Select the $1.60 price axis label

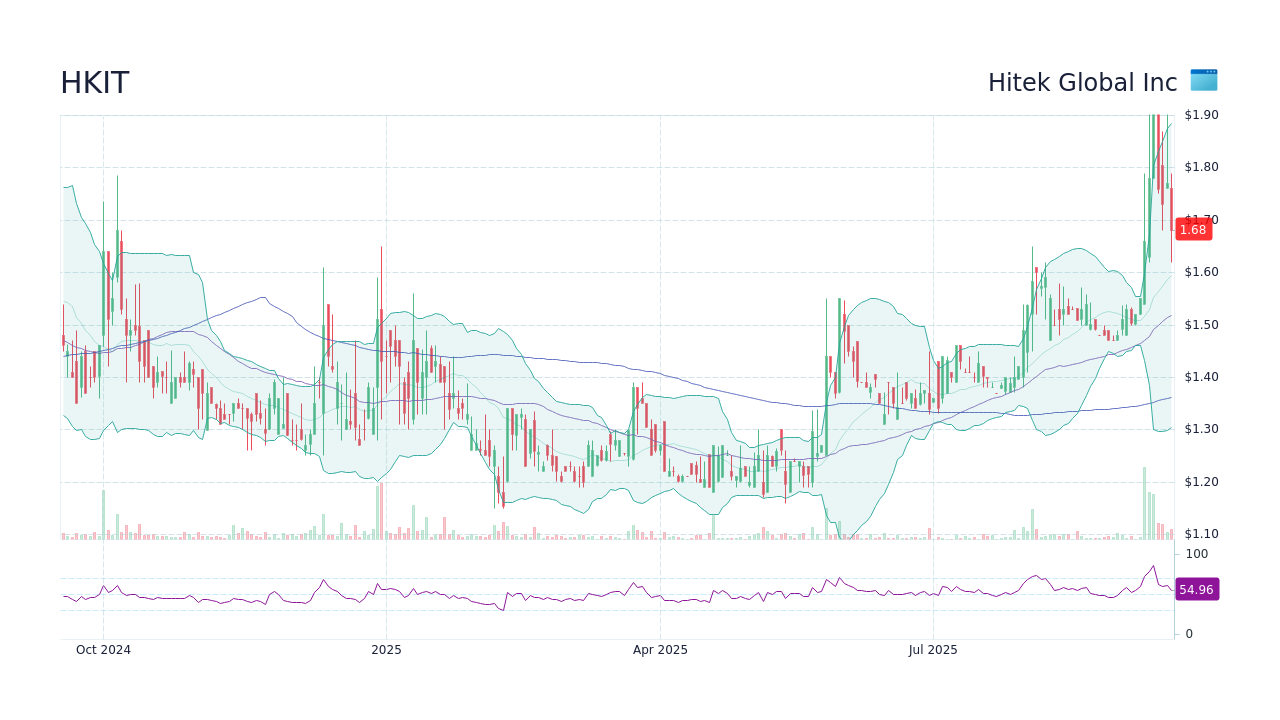coord(1201,272)
